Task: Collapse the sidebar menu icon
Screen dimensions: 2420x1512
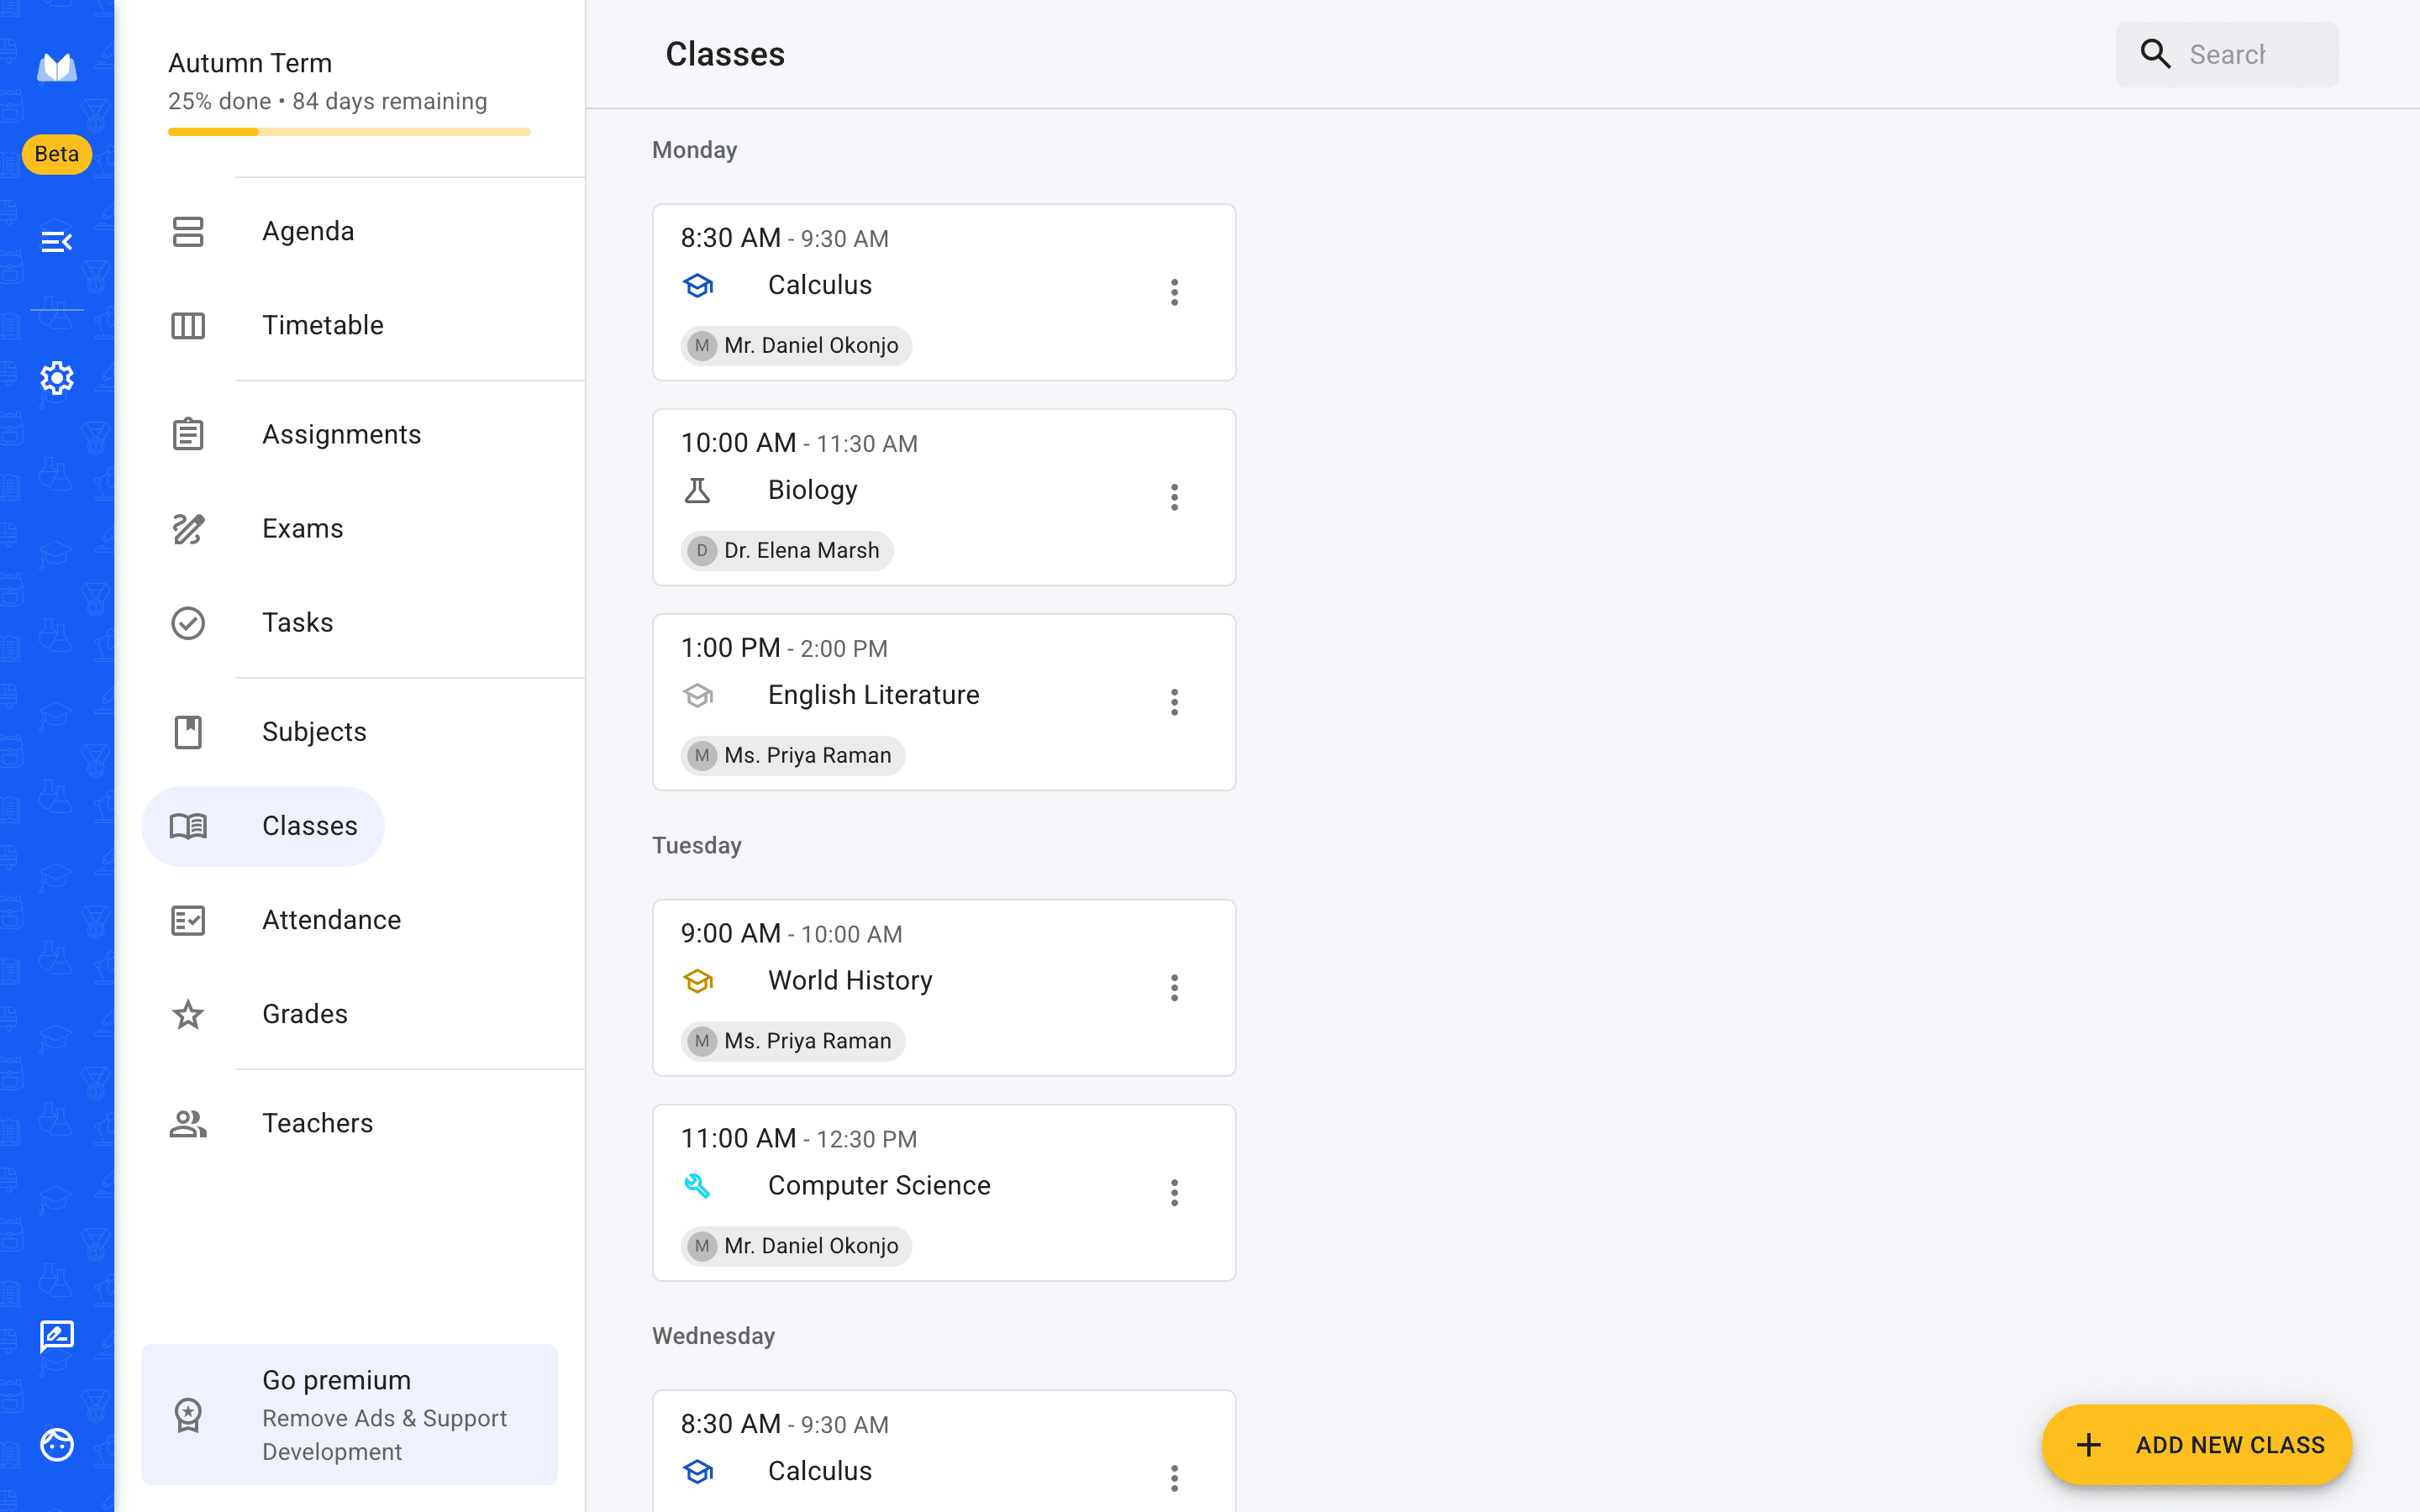Action: click(x=57, y=242)
